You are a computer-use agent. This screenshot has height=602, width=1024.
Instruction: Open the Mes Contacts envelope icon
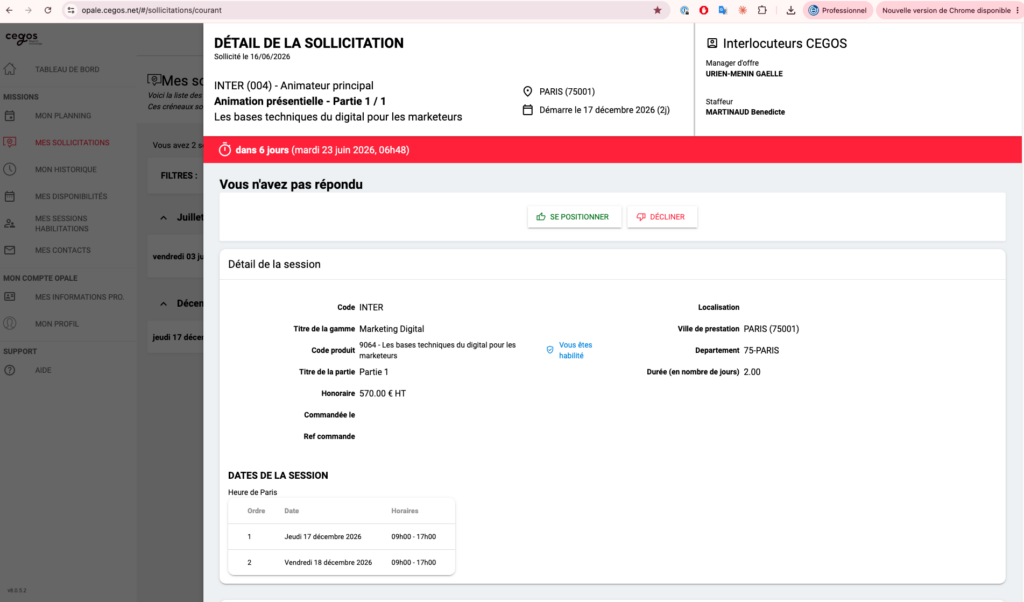pos(10,250)
